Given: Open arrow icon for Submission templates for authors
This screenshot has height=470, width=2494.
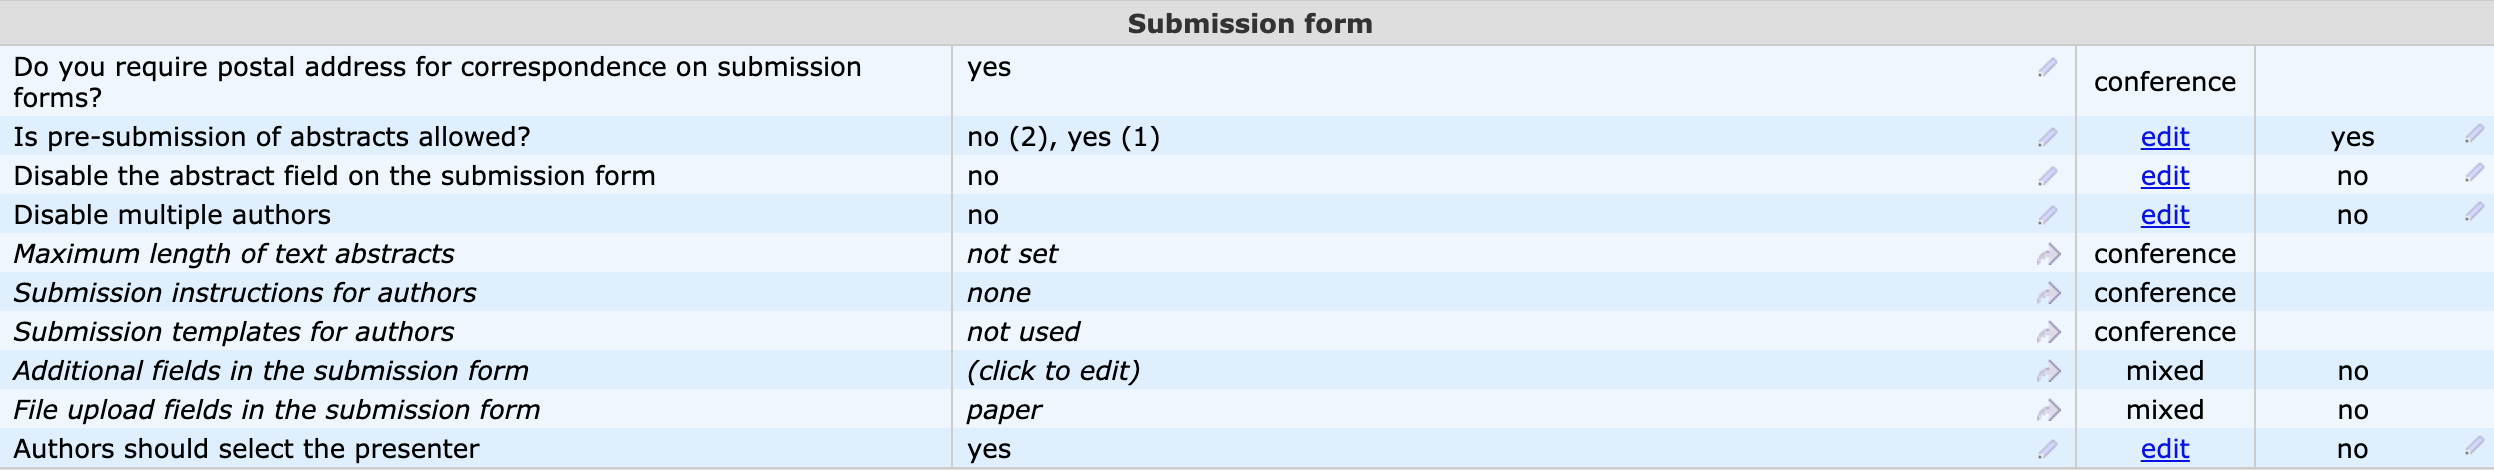Looking at the screenshot, I should point(2049,333).
